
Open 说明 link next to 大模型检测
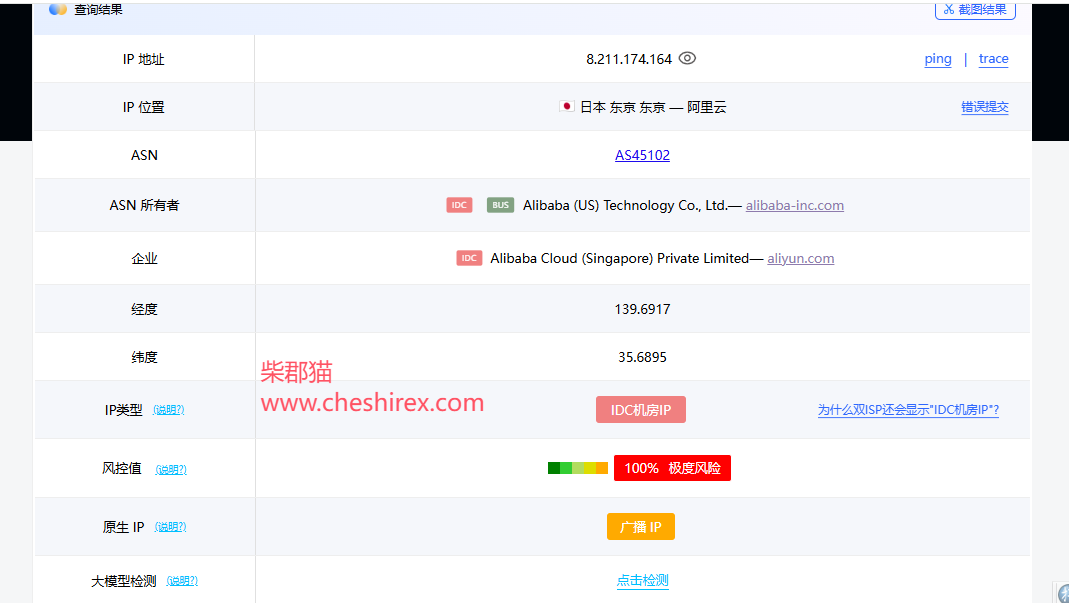click(x=182, y=580)
